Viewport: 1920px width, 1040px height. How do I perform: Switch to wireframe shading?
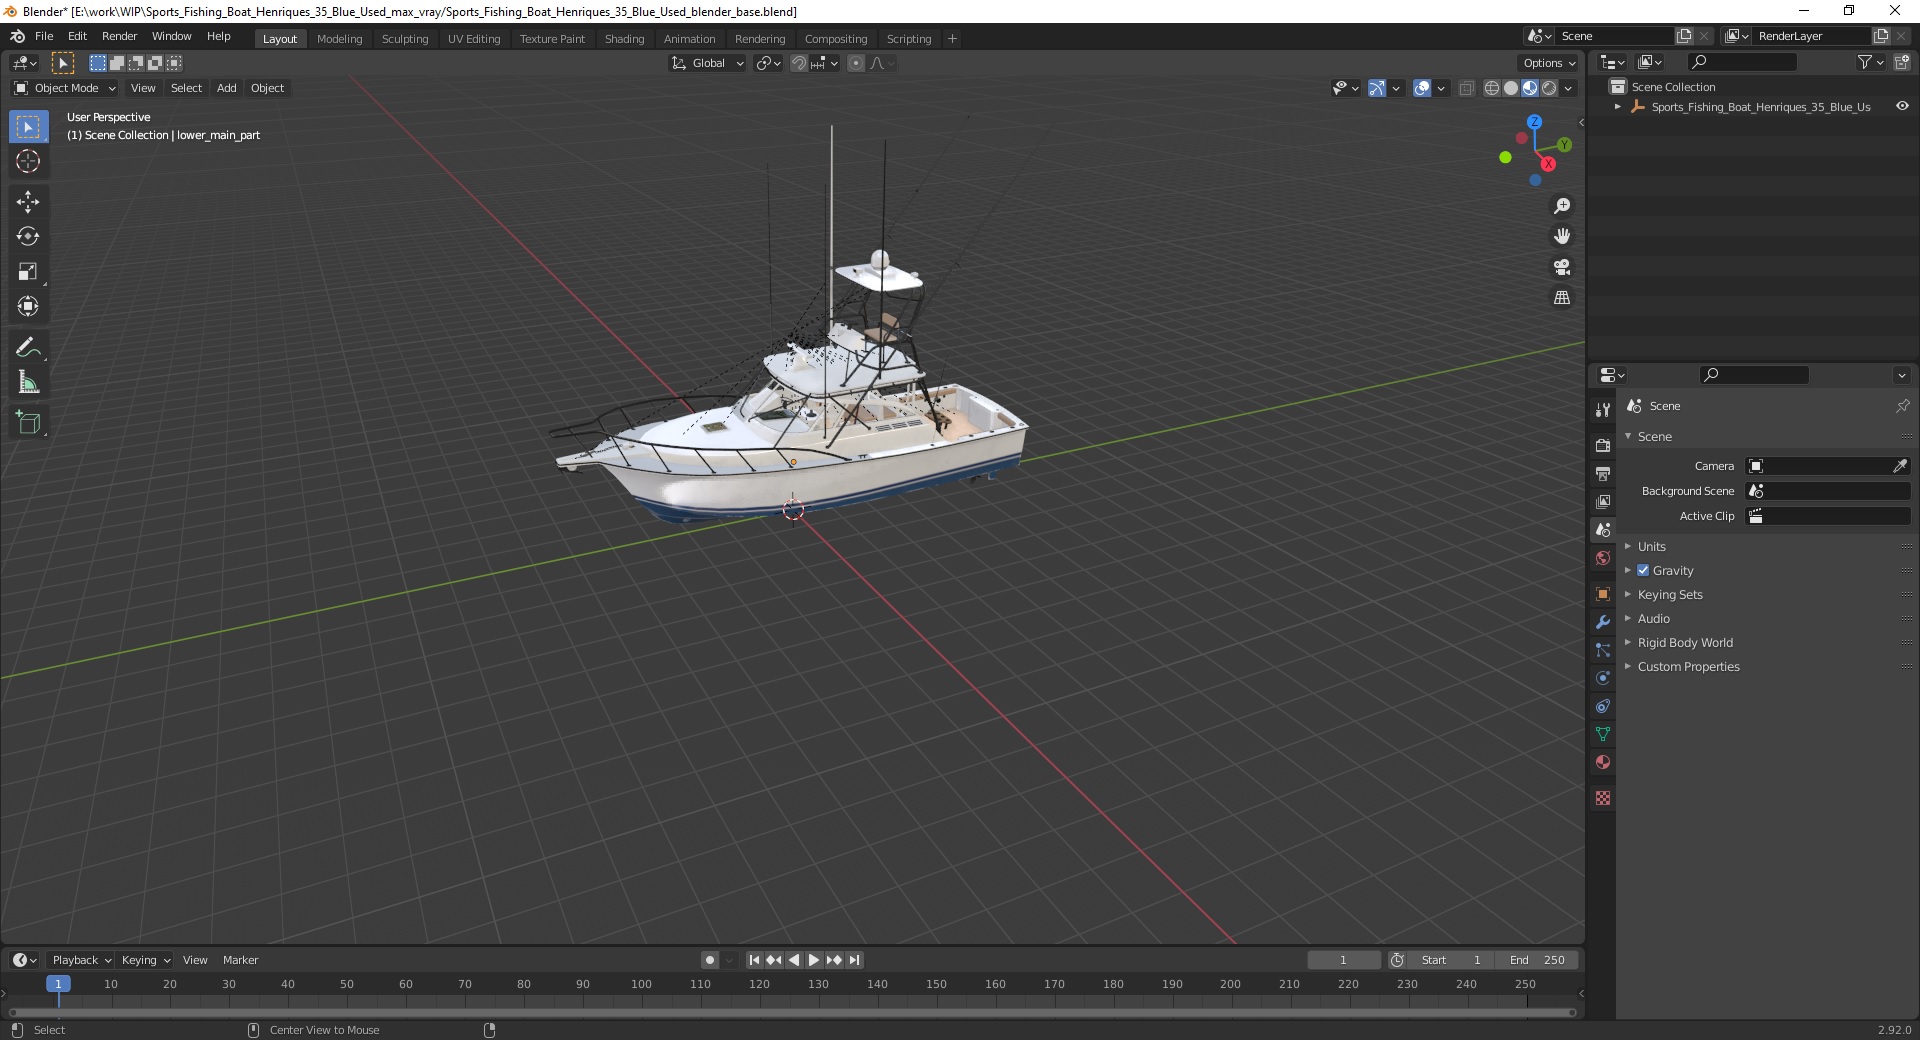pyautogui.click(x=1492, y=88)
